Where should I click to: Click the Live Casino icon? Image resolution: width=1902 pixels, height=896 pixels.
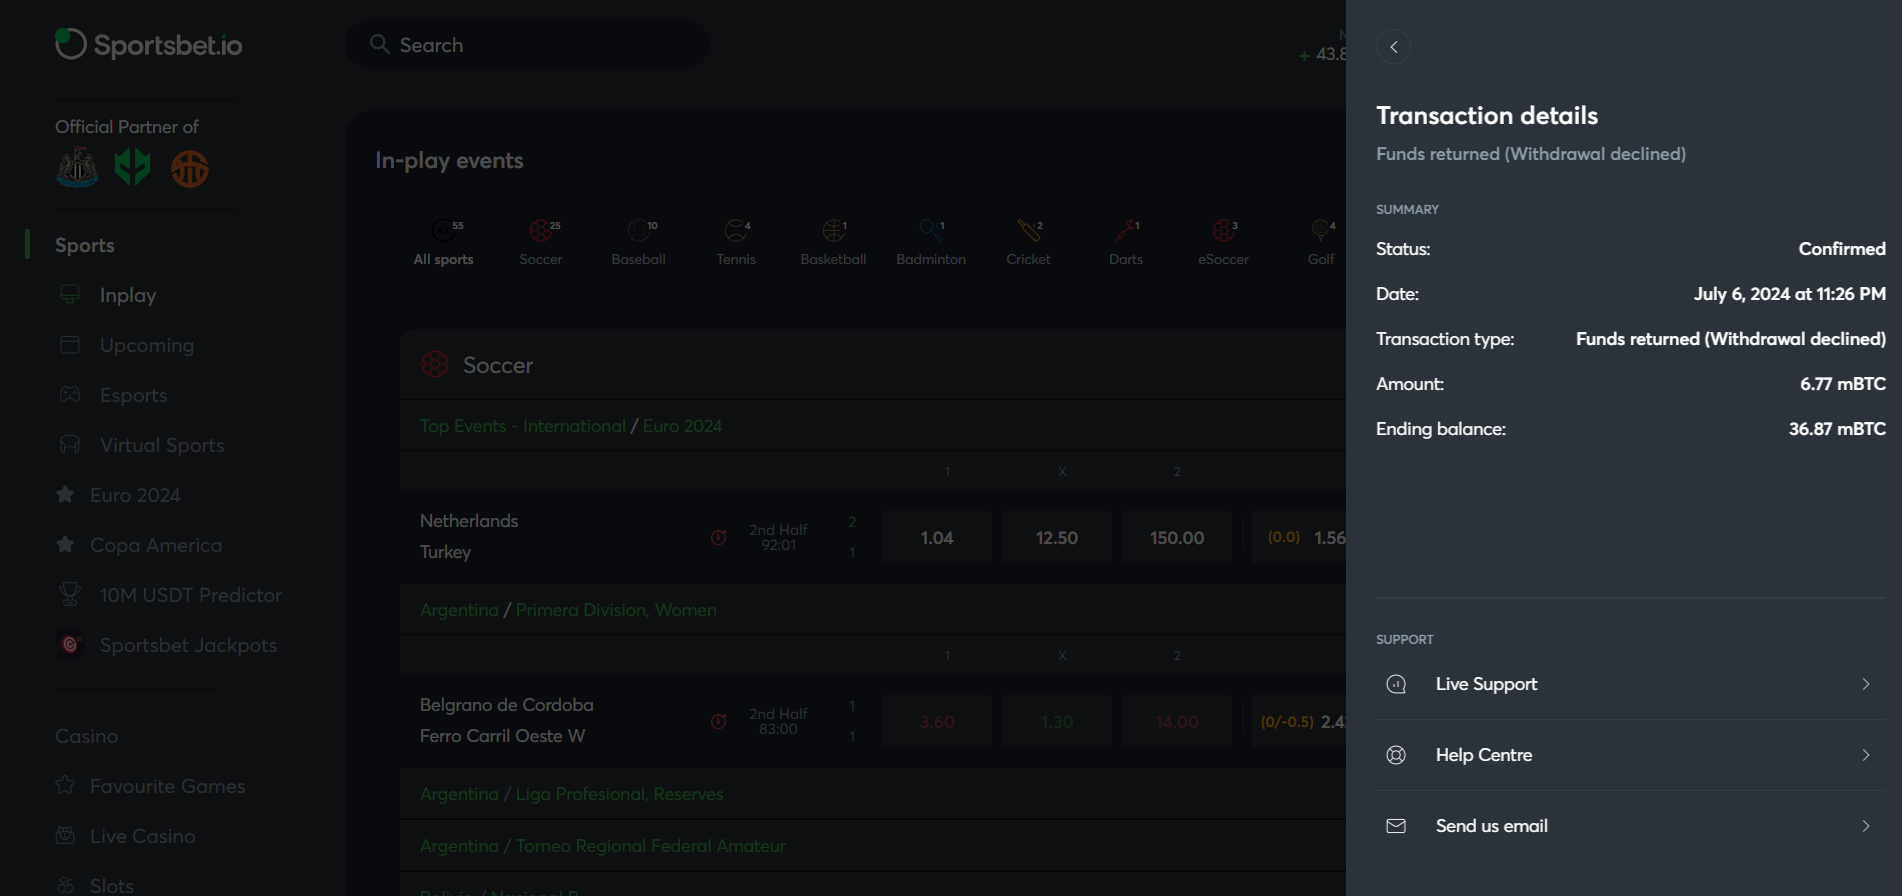click(65, 835)
